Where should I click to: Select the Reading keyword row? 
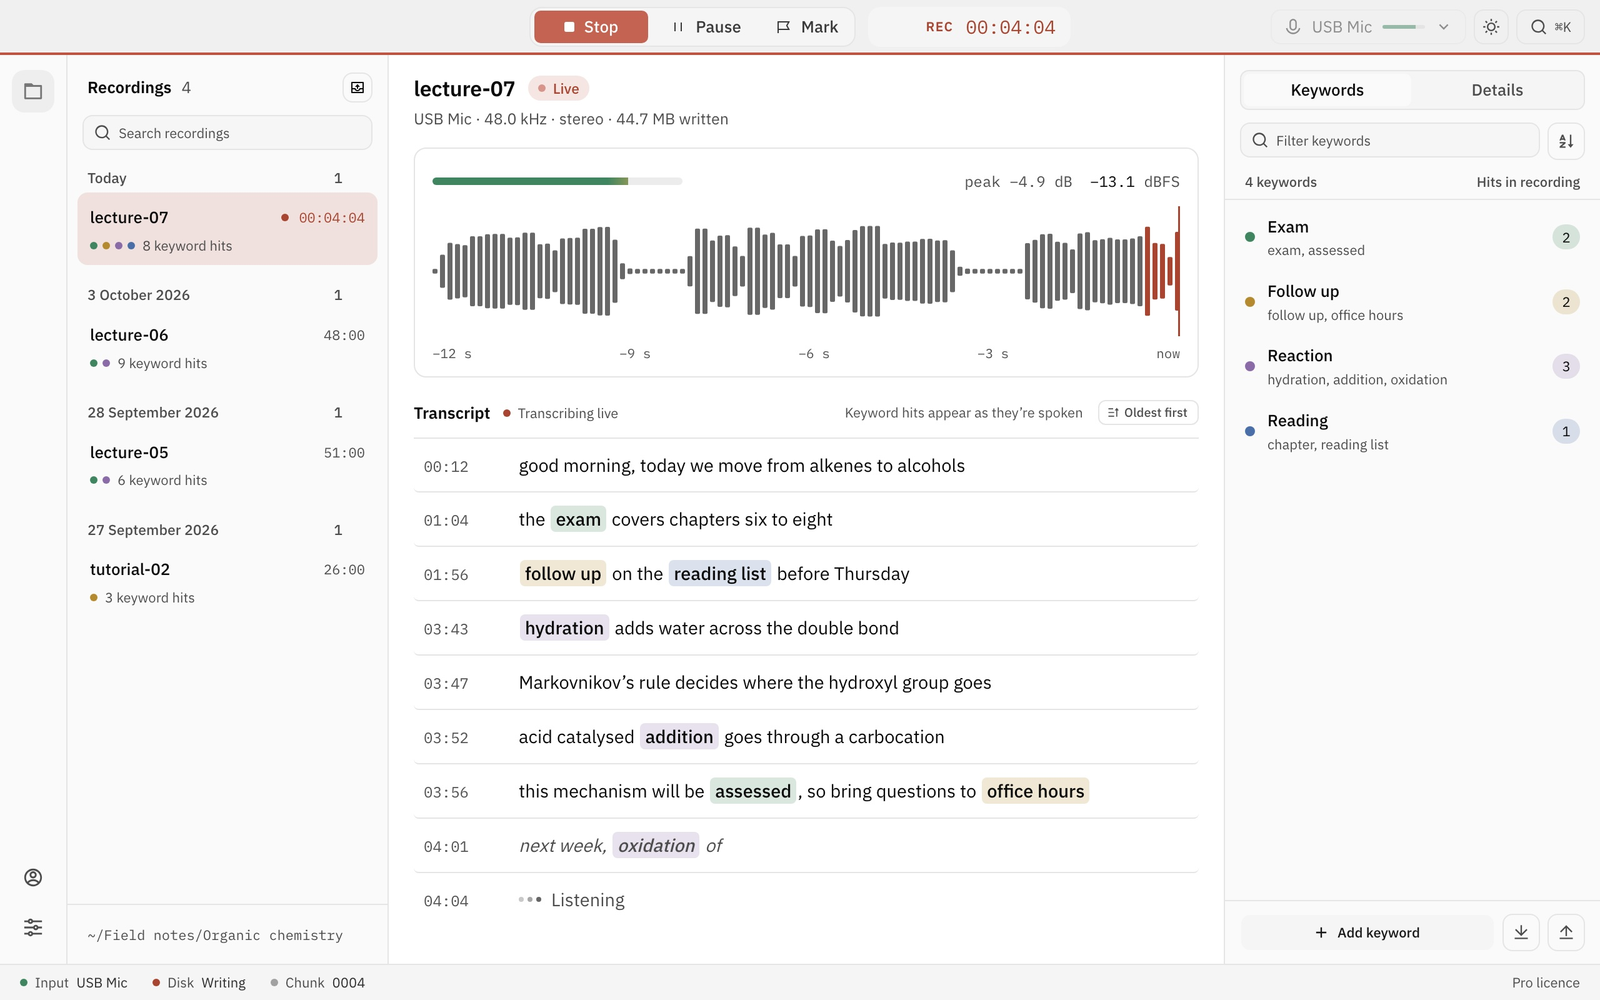1412,432
